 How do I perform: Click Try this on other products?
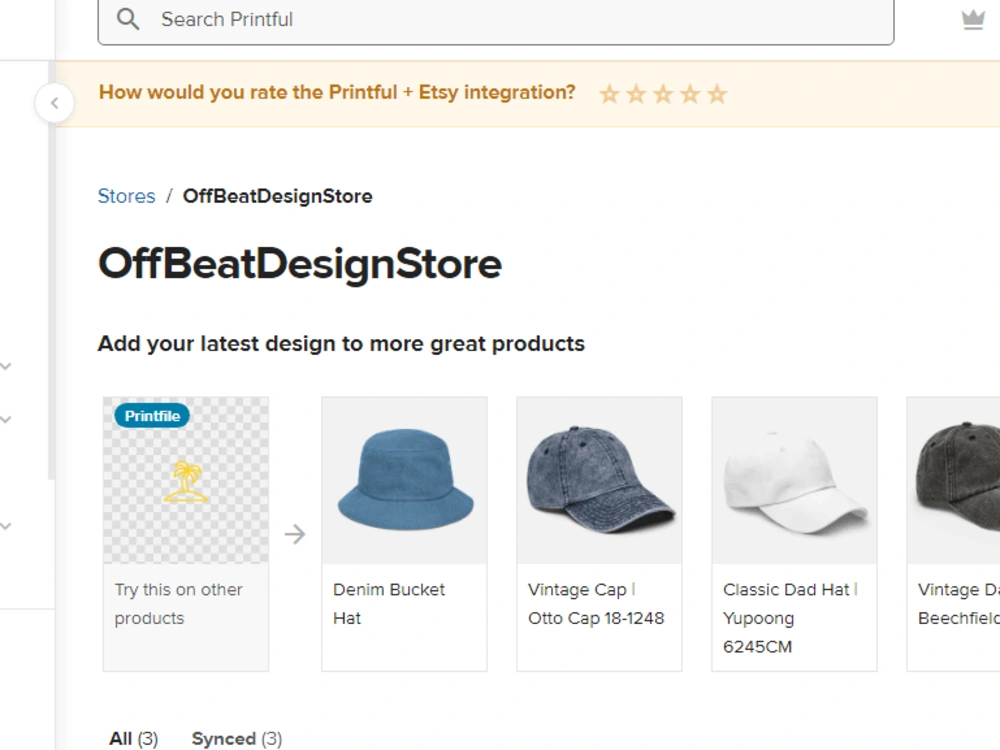179,603
